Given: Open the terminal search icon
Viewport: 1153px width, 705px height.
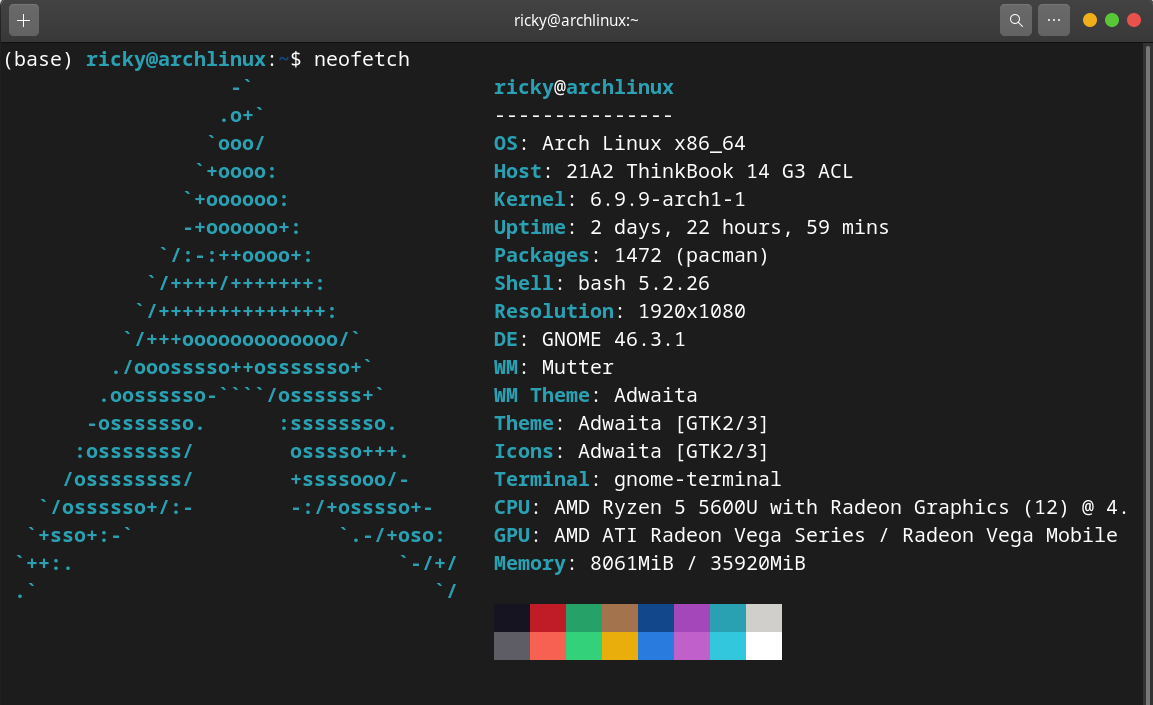Looking at the screenshot, I should pyautogui.click(x=1016, y=20).
